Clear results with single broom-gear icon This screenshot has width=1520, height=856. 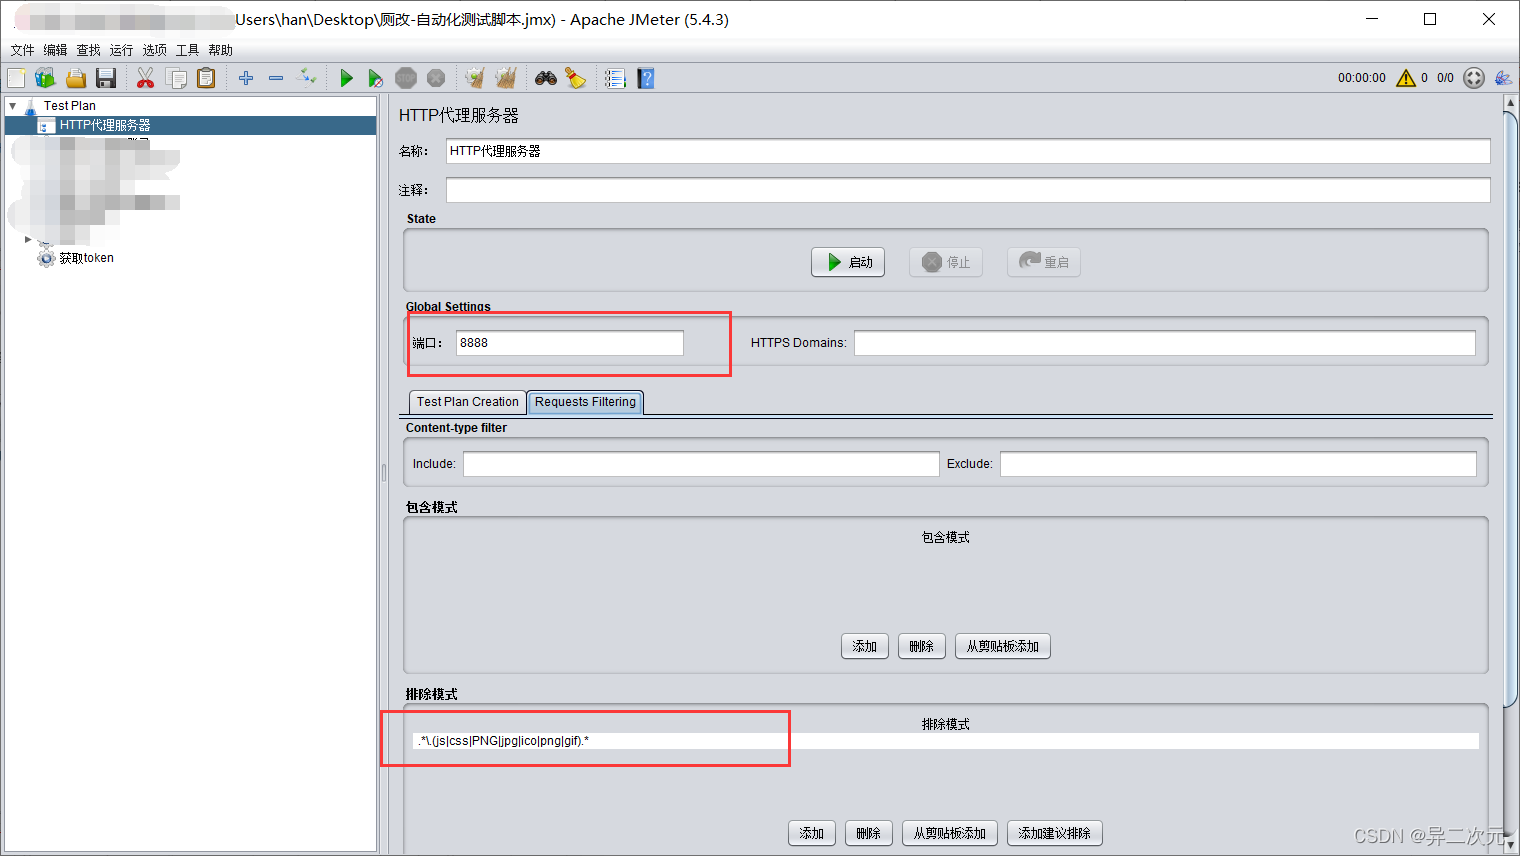click(475, 78)
